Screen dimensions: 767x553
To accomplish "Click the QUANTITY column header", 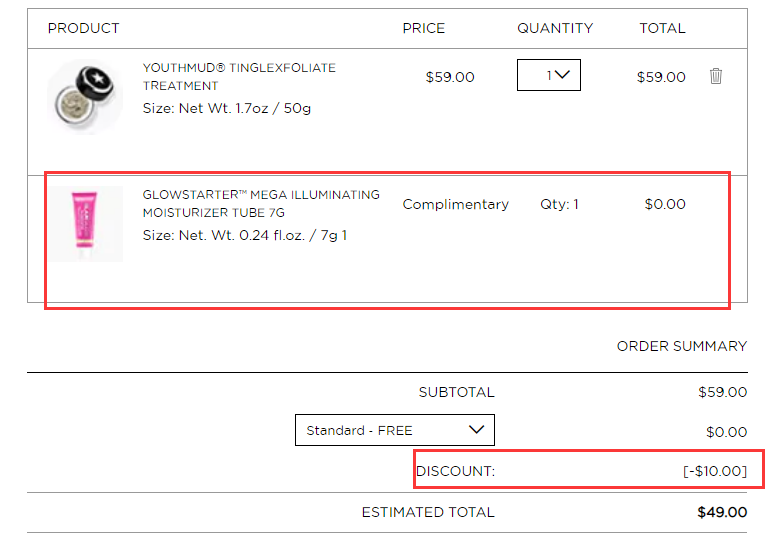I will [x=555, y=28].
